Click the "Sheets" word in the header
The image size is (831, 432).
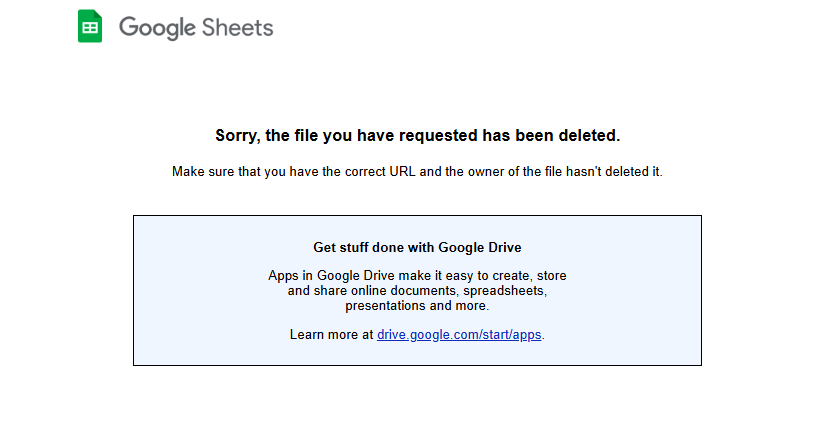[x=237, y=27]
